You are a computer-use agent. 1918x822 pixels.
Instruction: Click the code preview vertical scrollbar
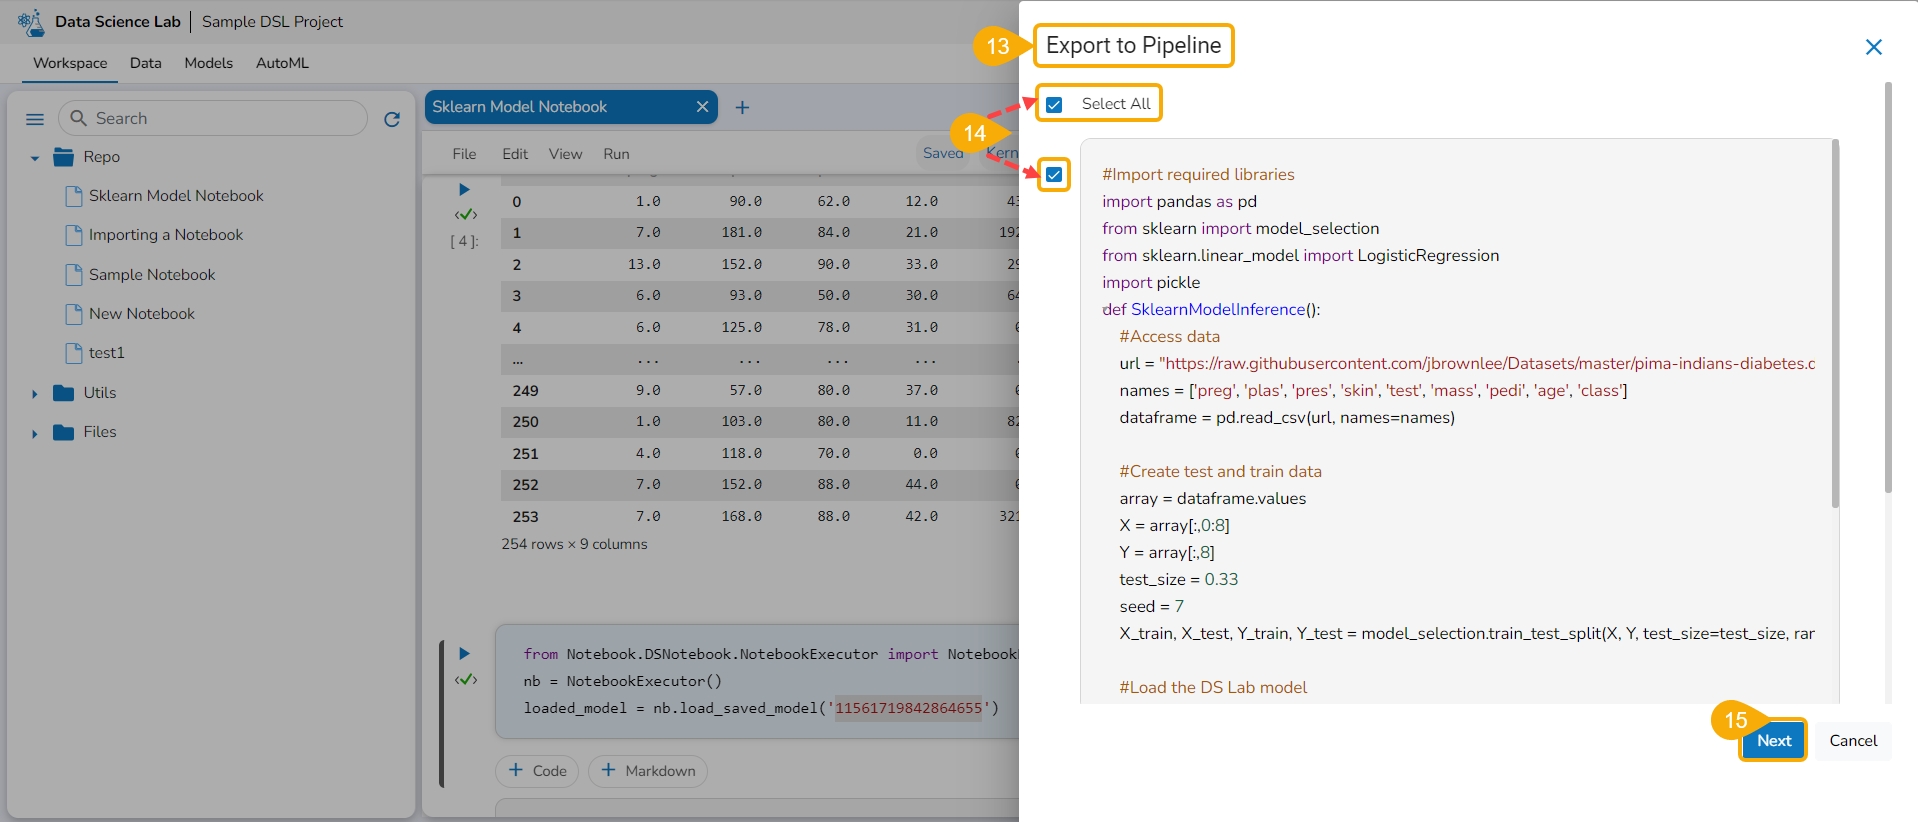(1835, 324)
